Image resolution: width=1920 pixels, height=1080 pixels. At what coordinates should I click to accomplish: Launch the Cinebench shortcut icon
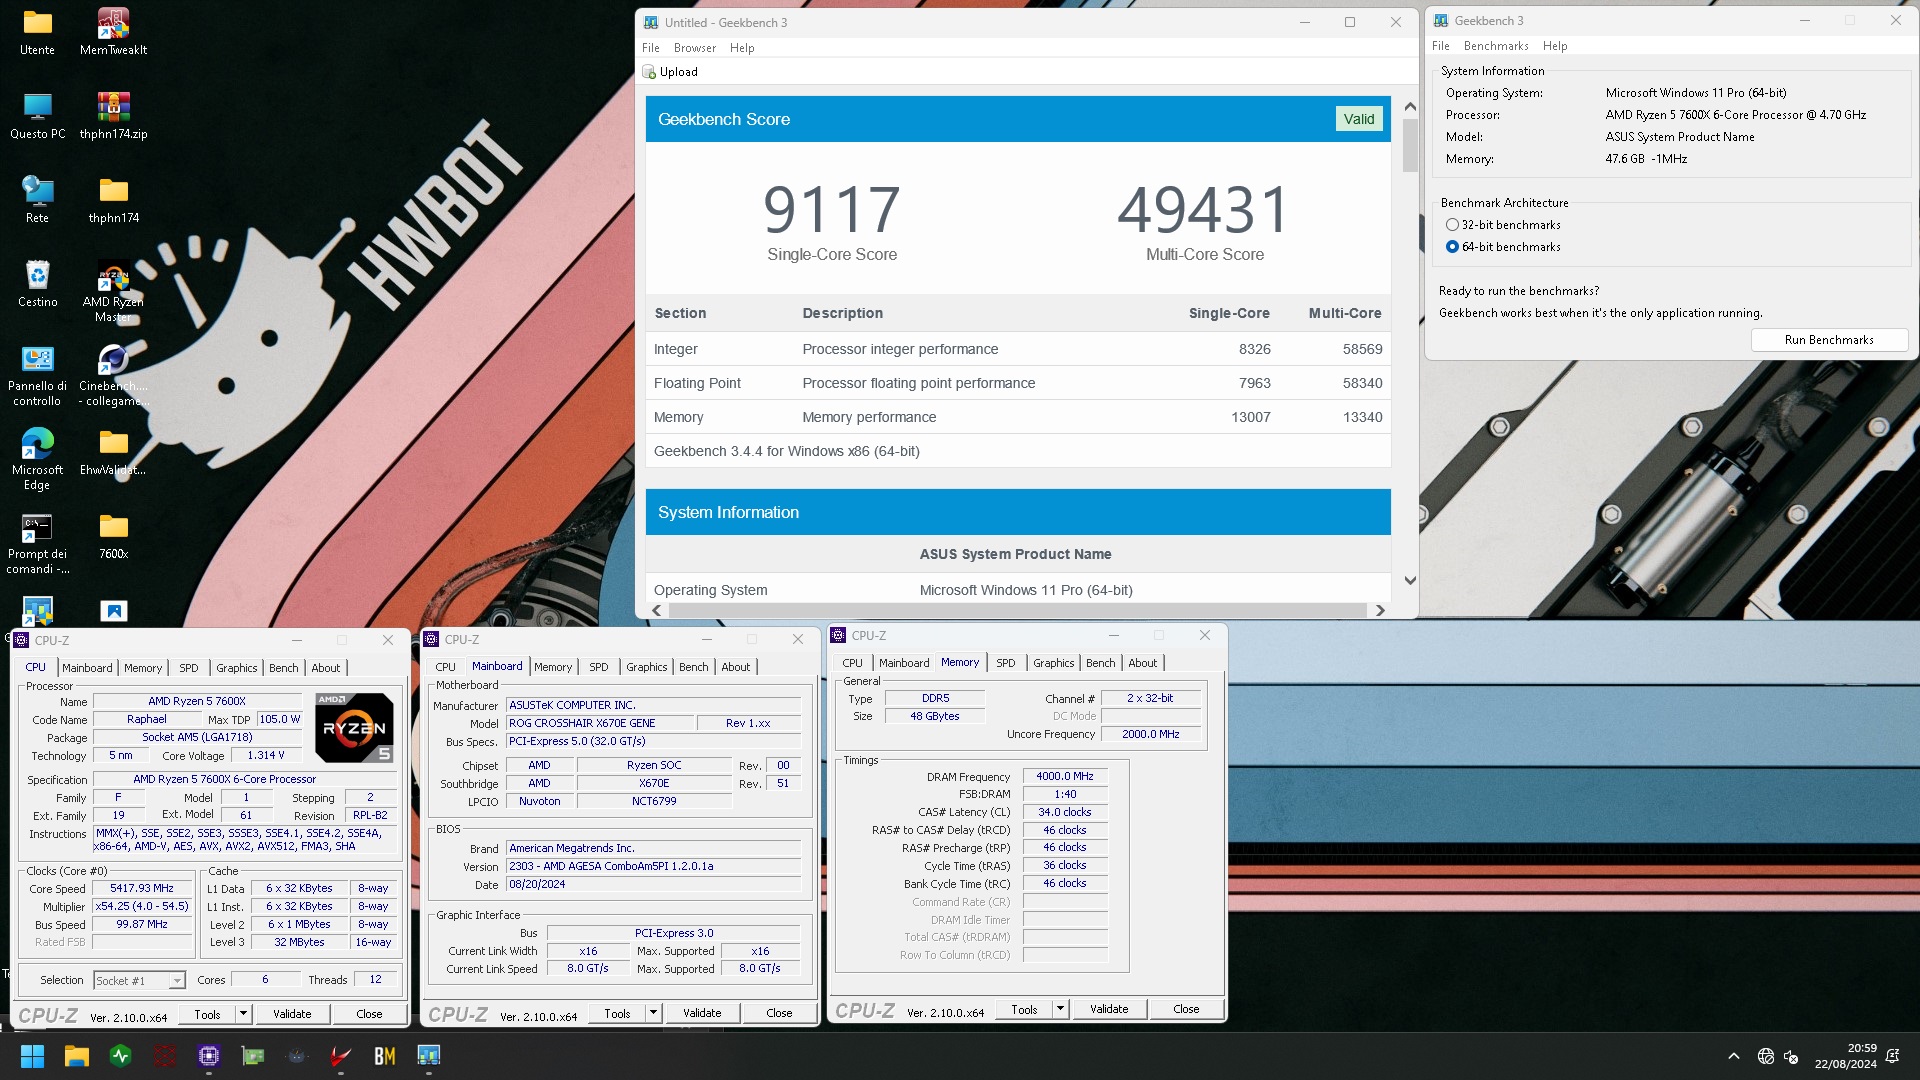tap(113, 375)
